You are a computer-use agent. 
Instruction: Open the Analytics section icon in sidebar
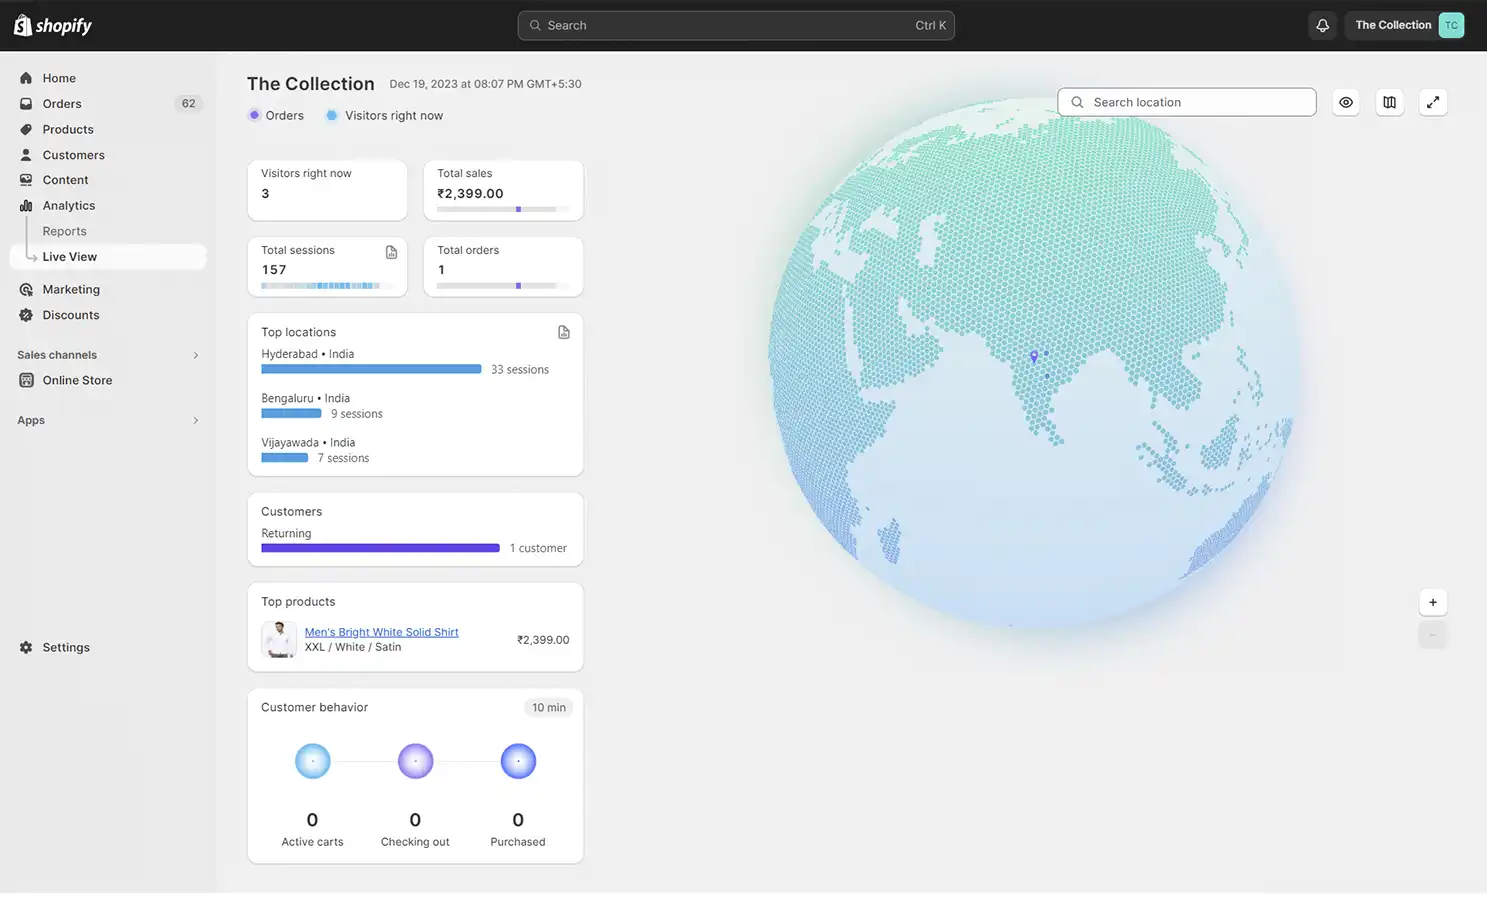tap(25, 205)
